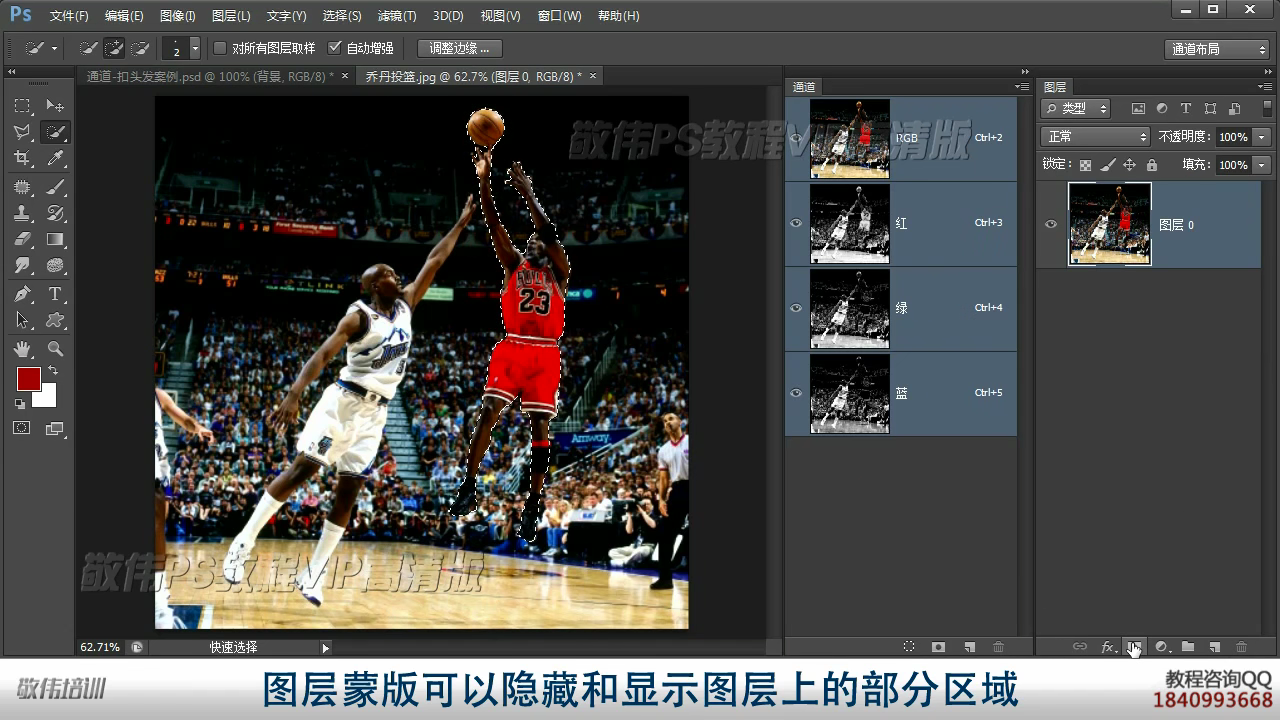Open the Channels panel options menu
Image resolution: width=1280 pixels, height=720 pixels.
(1022, 87)
